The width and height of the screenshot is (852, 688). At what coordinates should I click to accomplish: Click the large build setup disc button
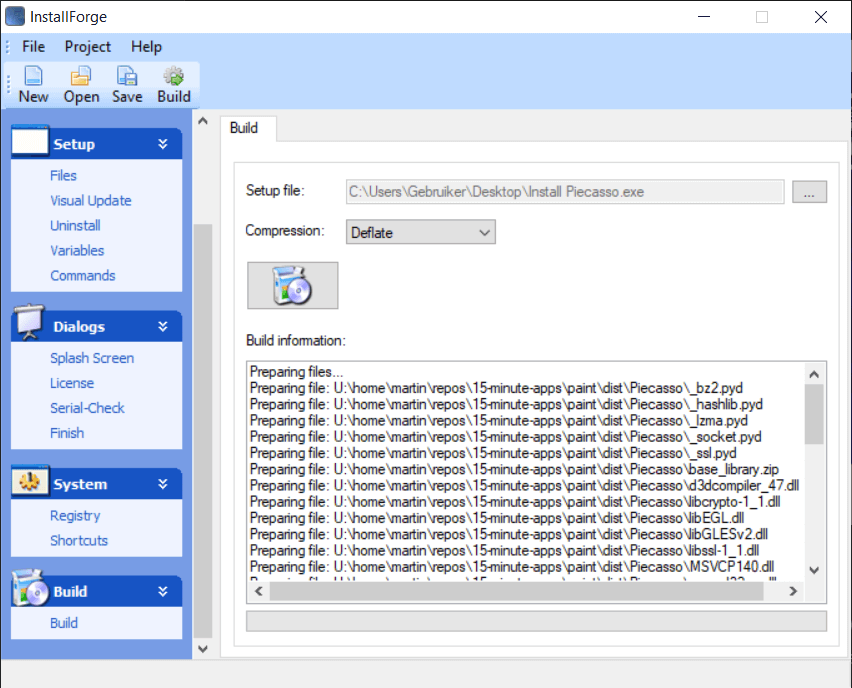point(292,285)
